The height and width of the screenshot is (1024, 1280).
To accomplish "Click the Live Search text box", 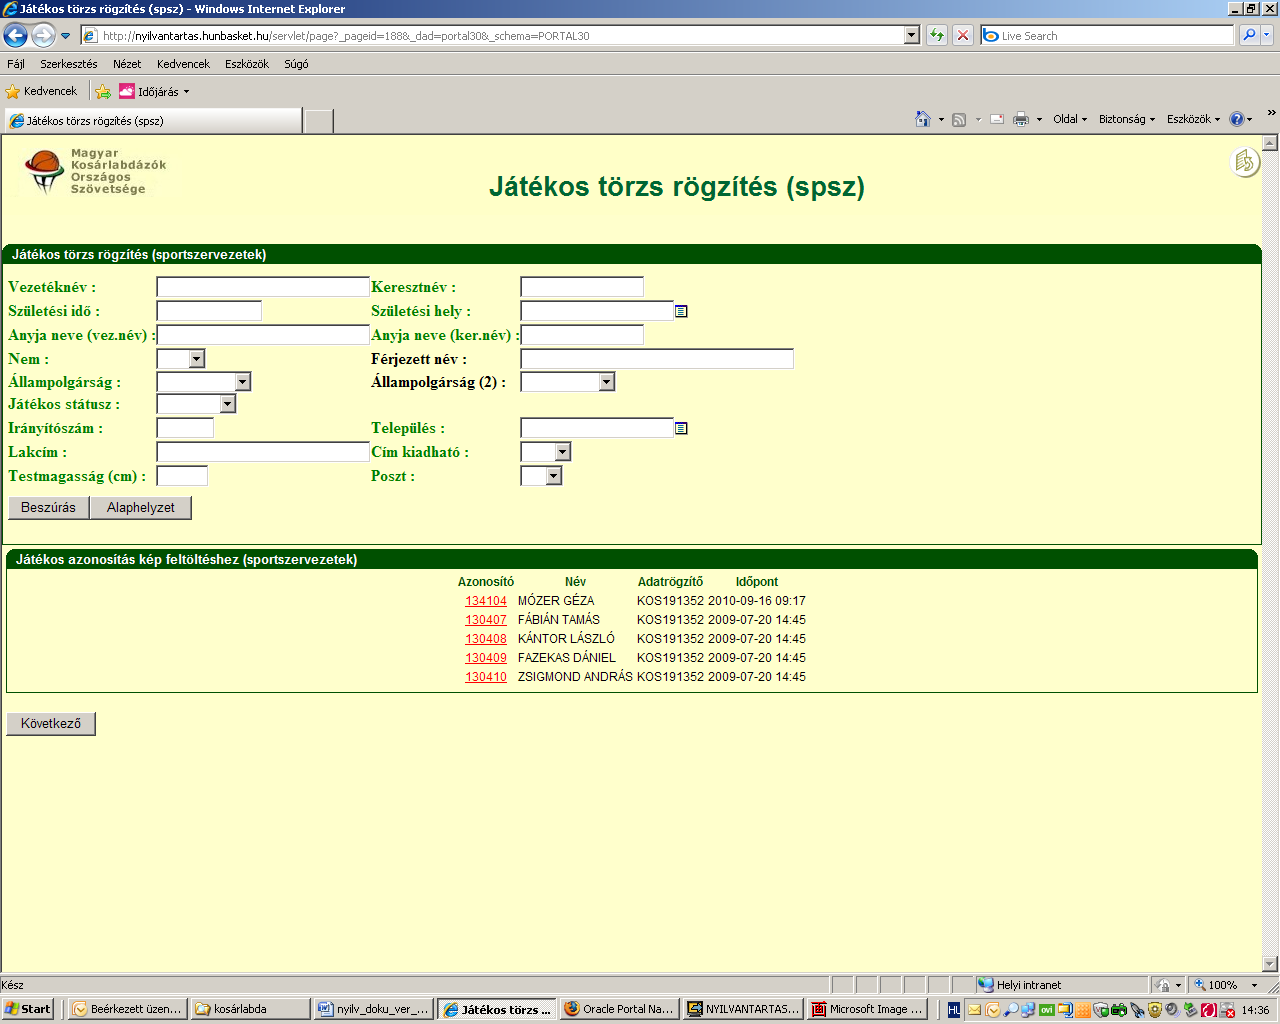I will [x=1107, y=35].
